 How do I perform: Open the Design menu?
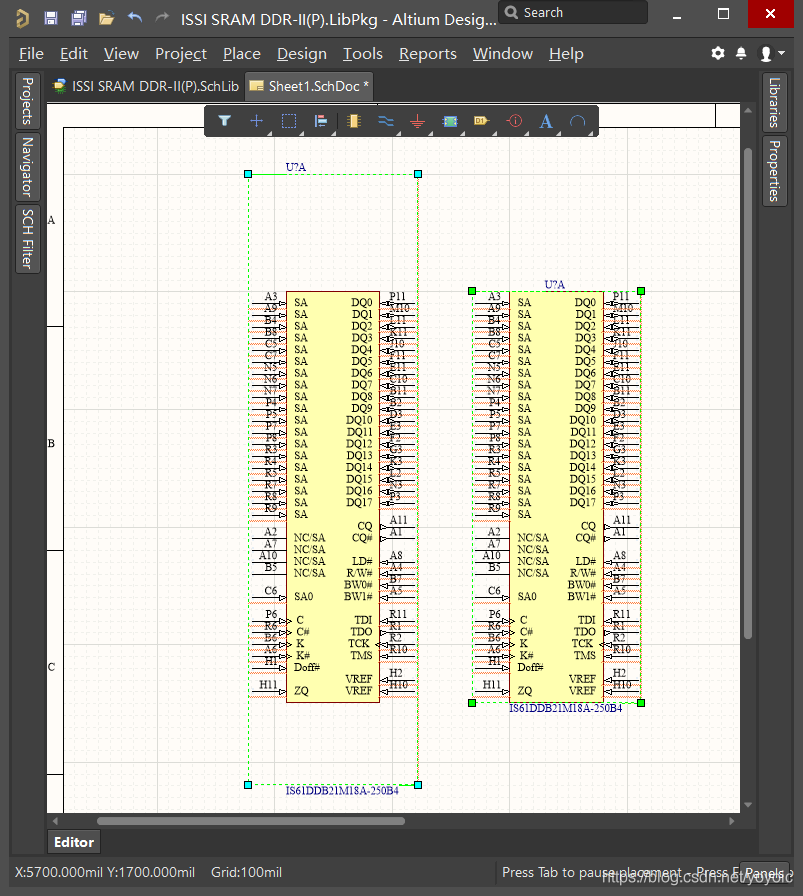click(302, 54)
